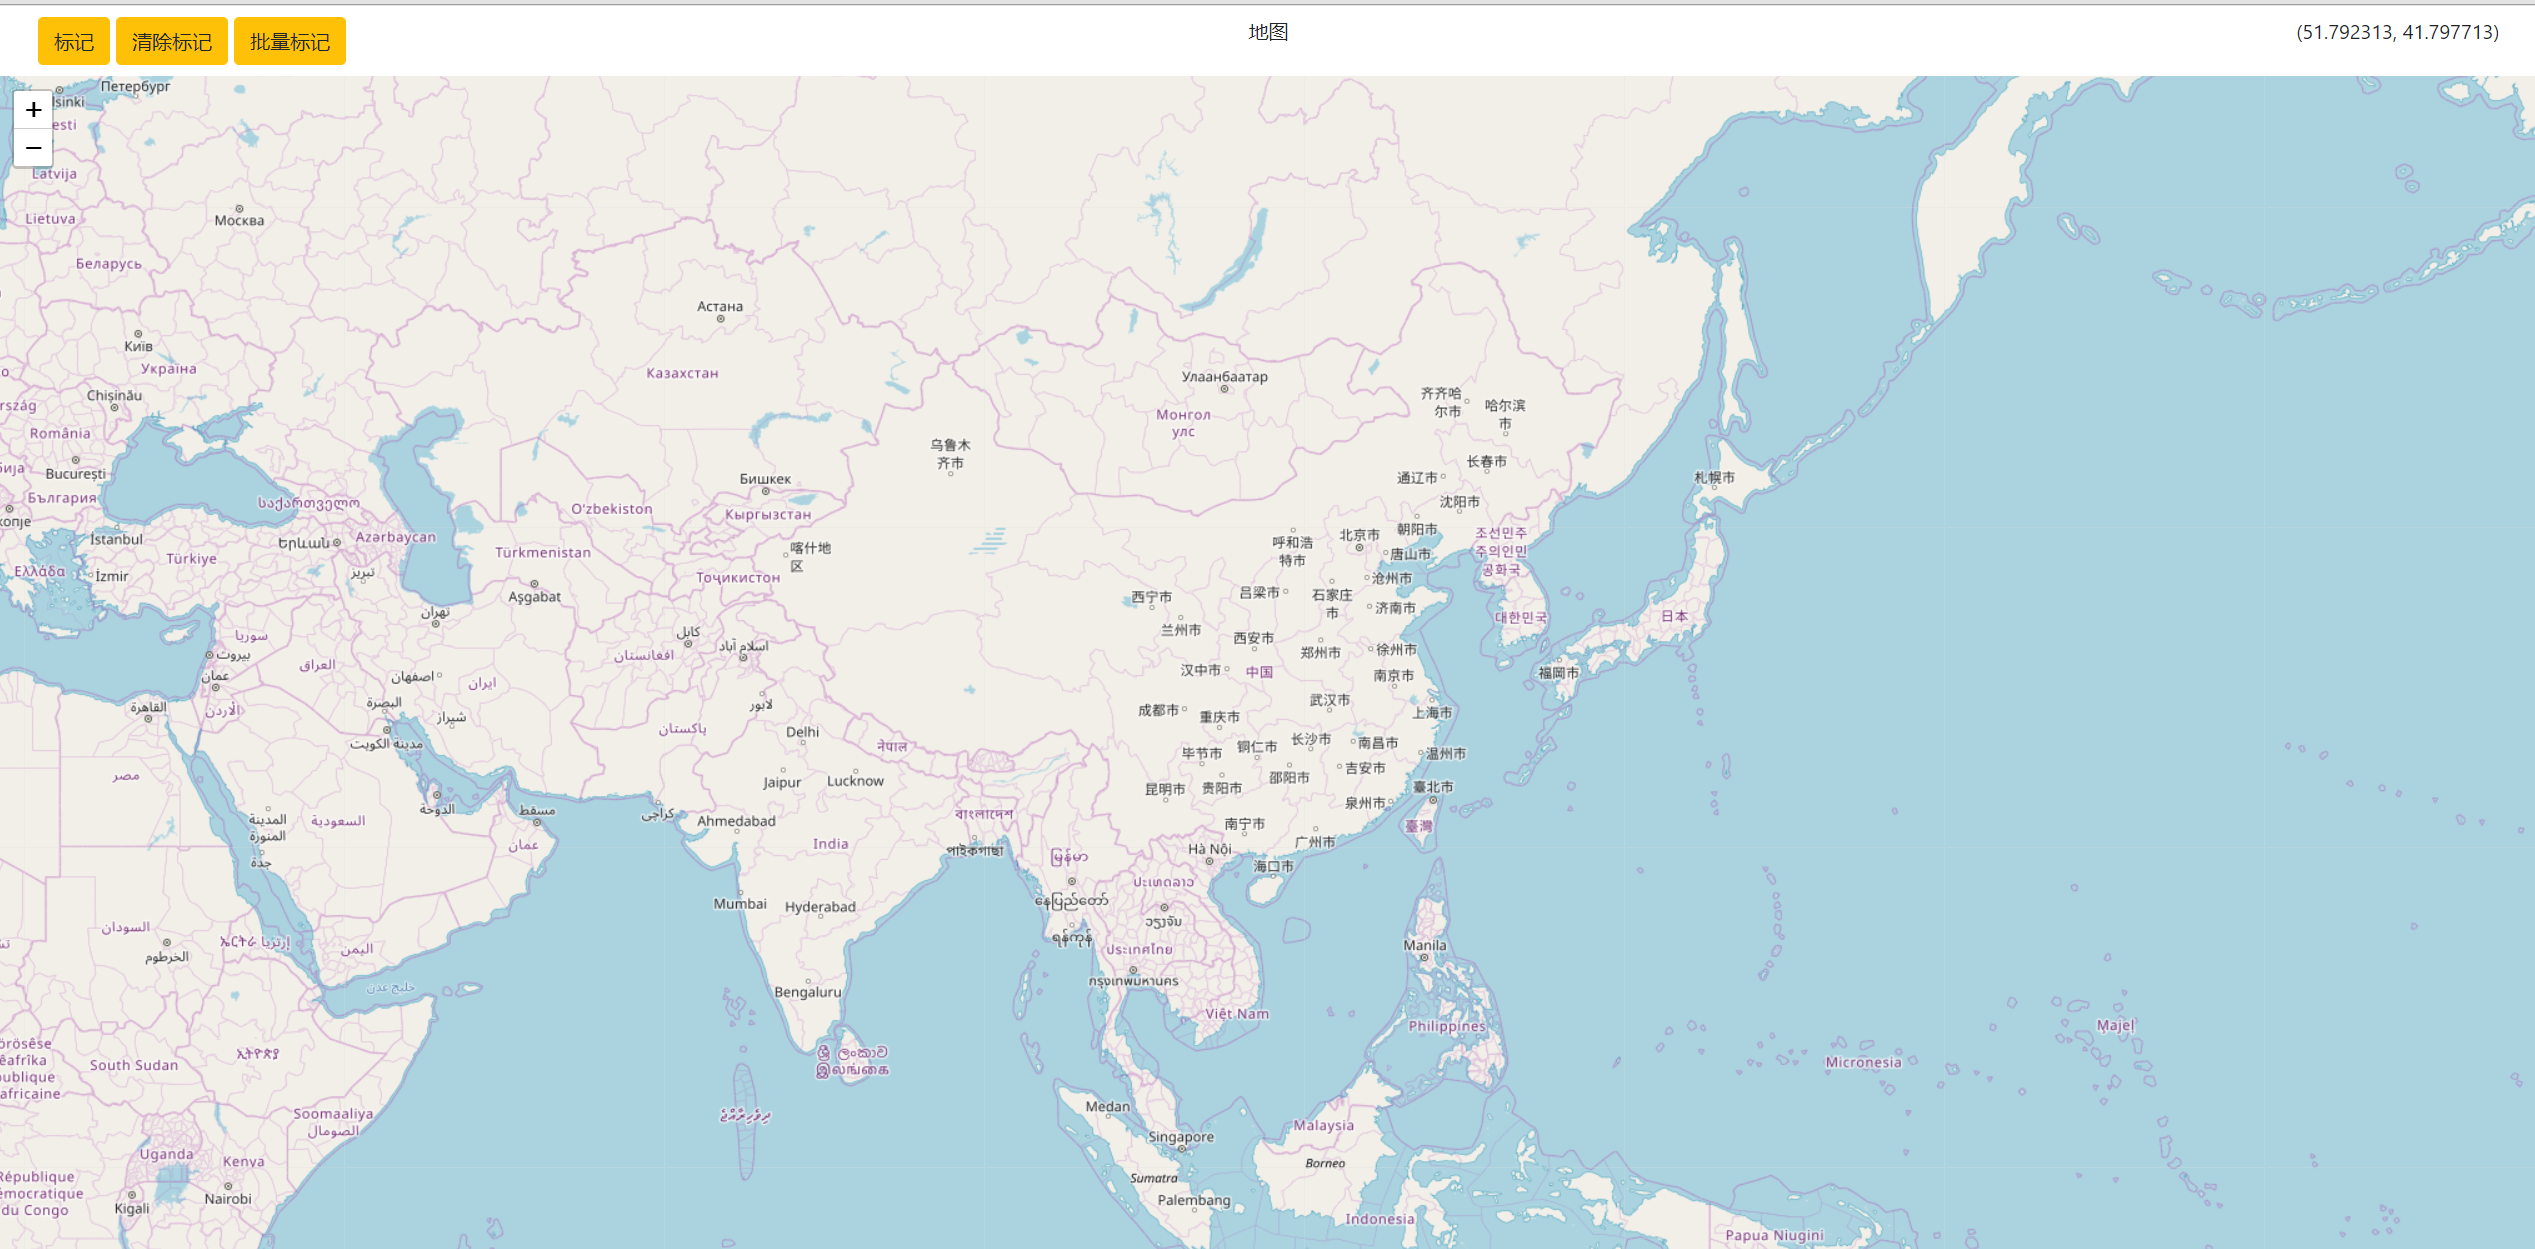
Task: Click the Nairobi city label
Action: click(228, 1199)
